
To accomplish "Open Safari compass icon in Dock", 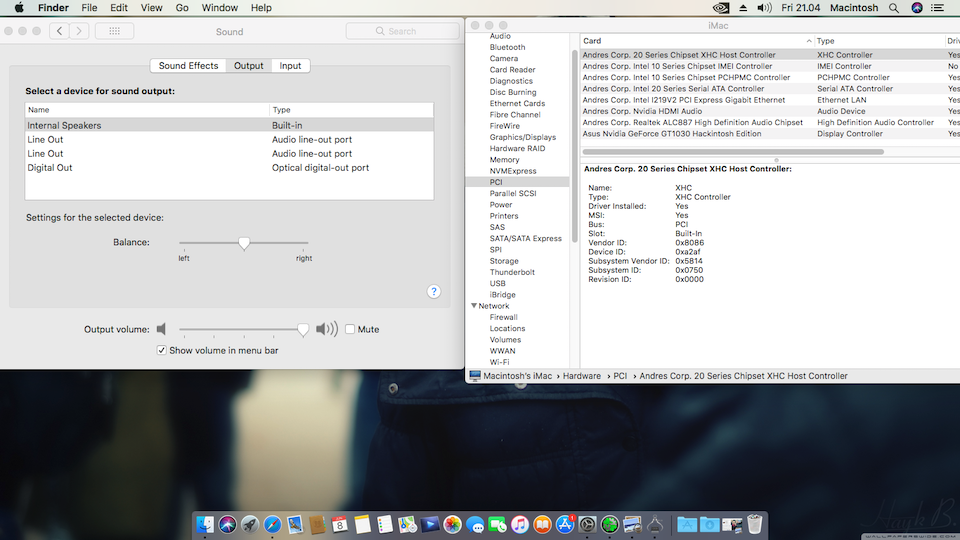I will 272,525.
